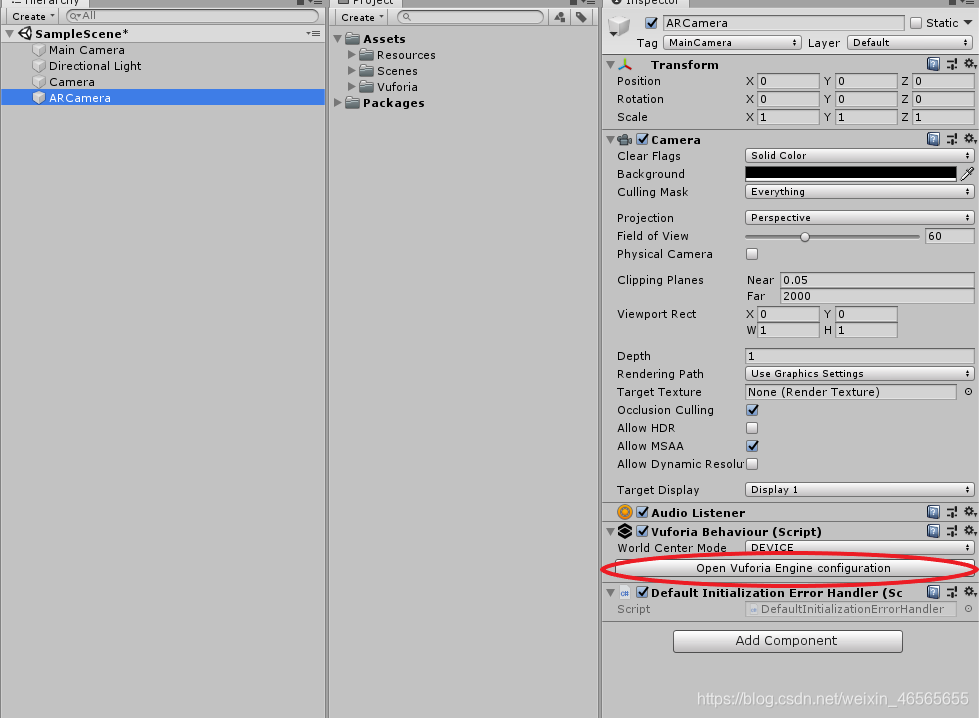This screenshot has width=979, height=718.
Task: Select Scenes folder in Project
Action: pos(397,71)
